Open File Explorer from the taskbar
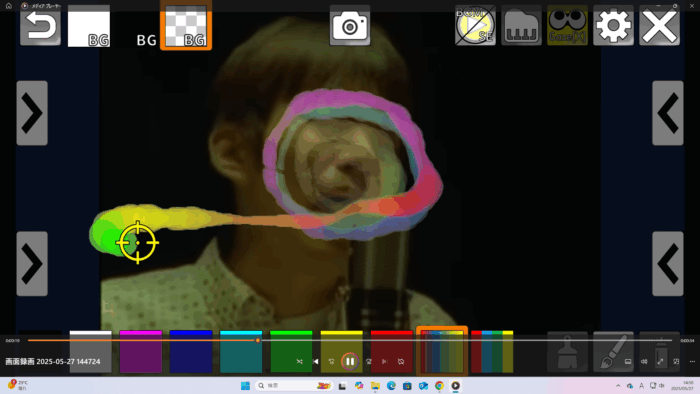Screen dimensions: 700x394 pos(375,386)
